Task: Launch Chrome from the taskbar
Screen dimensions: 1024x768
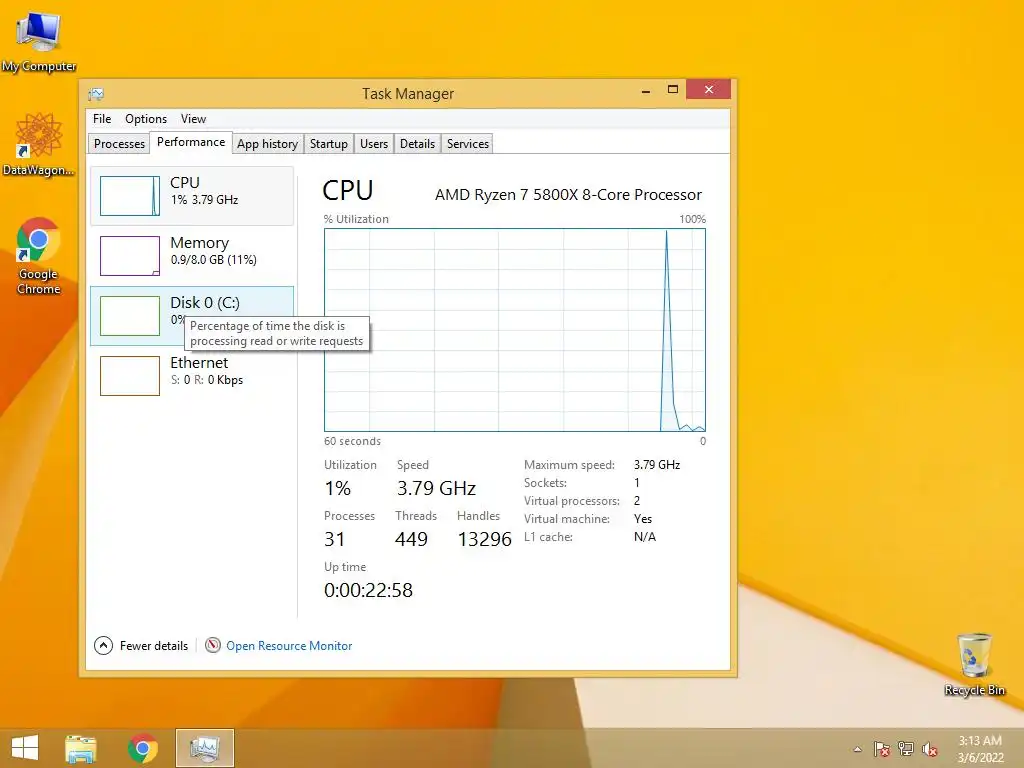Action: click(x=143, y=748)
